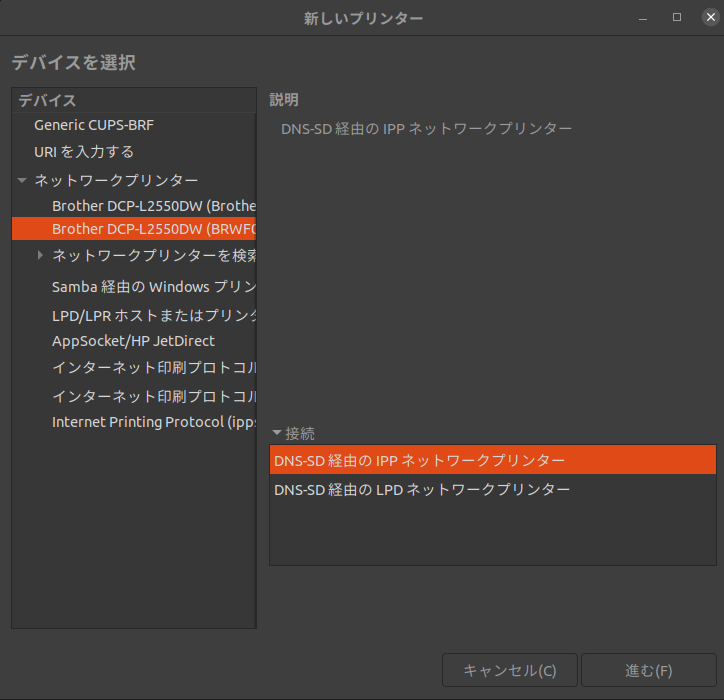The height and width of the screenshot is (700, 724).
Task: Click the デバイス column header
Action: [x=47, y=100]
